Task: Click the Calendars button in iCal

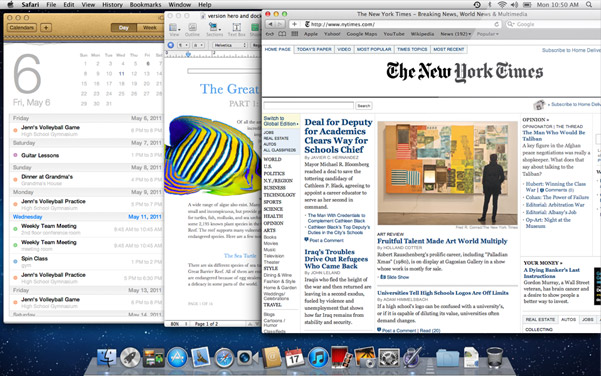Action: pyautogui.click(x=21, y=28)
